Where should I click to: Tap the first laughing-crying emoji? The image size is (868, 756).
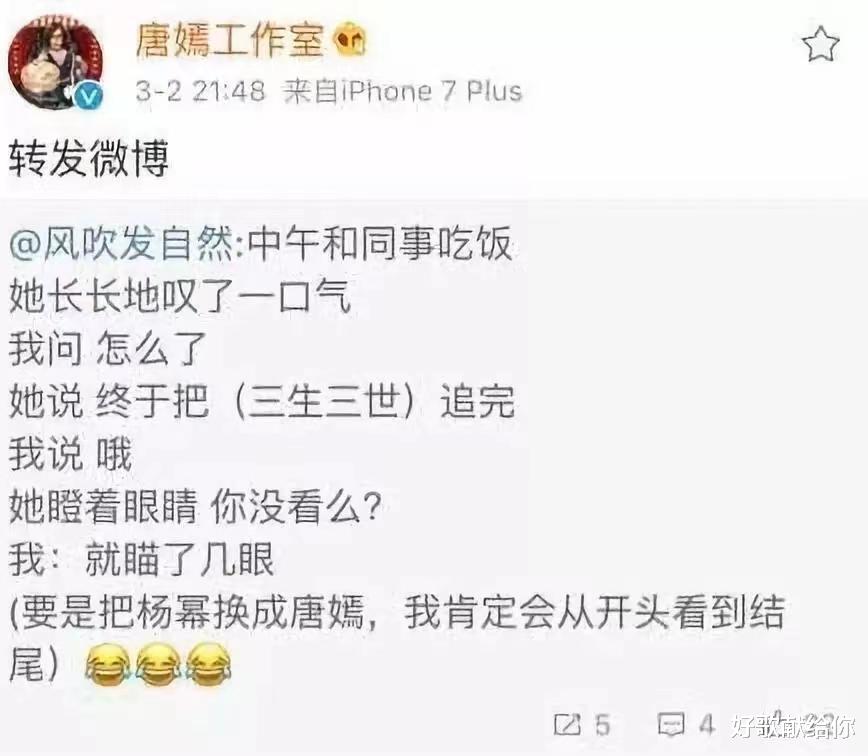pyautogui.click(x=107, y=664)
